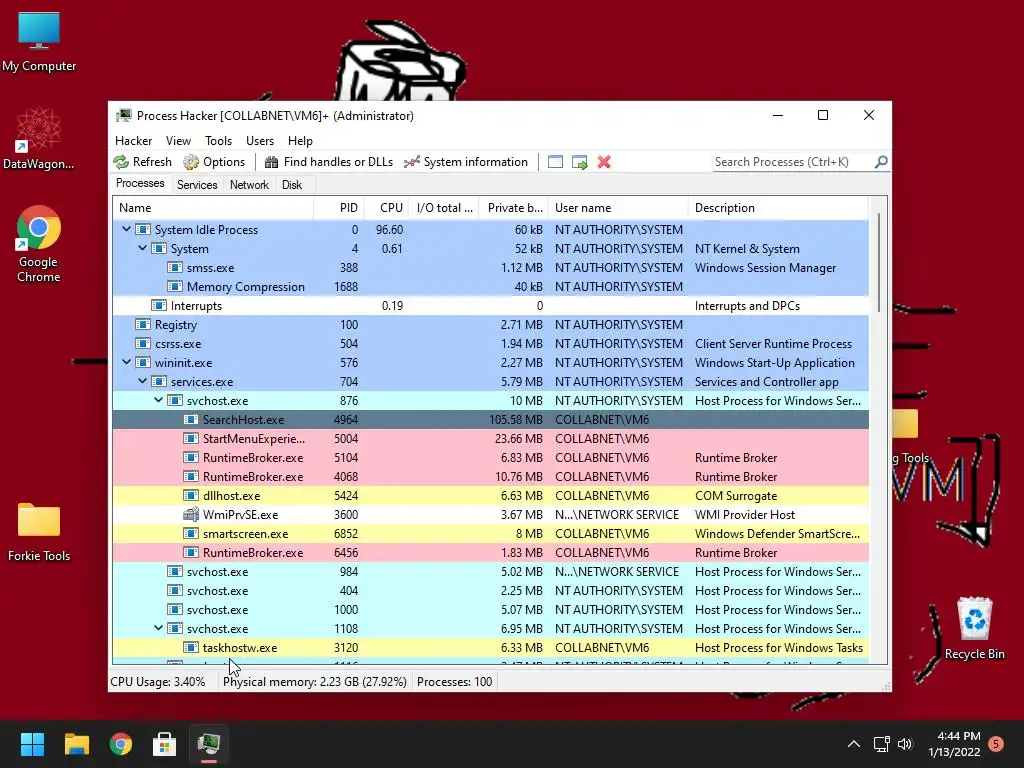Click the dllhost.exe process icon

[191, 495]
